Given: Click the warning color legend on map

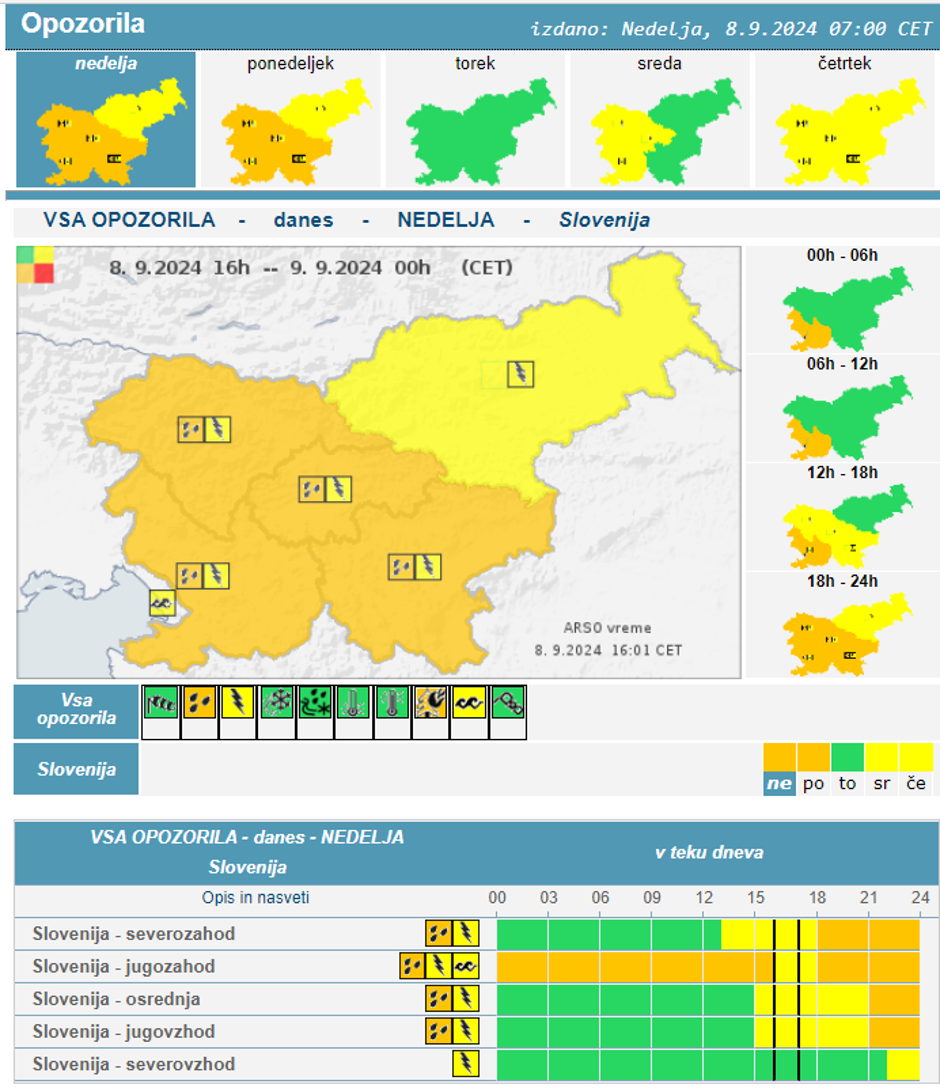Looking at the screenshot, I should pos(35,265).
